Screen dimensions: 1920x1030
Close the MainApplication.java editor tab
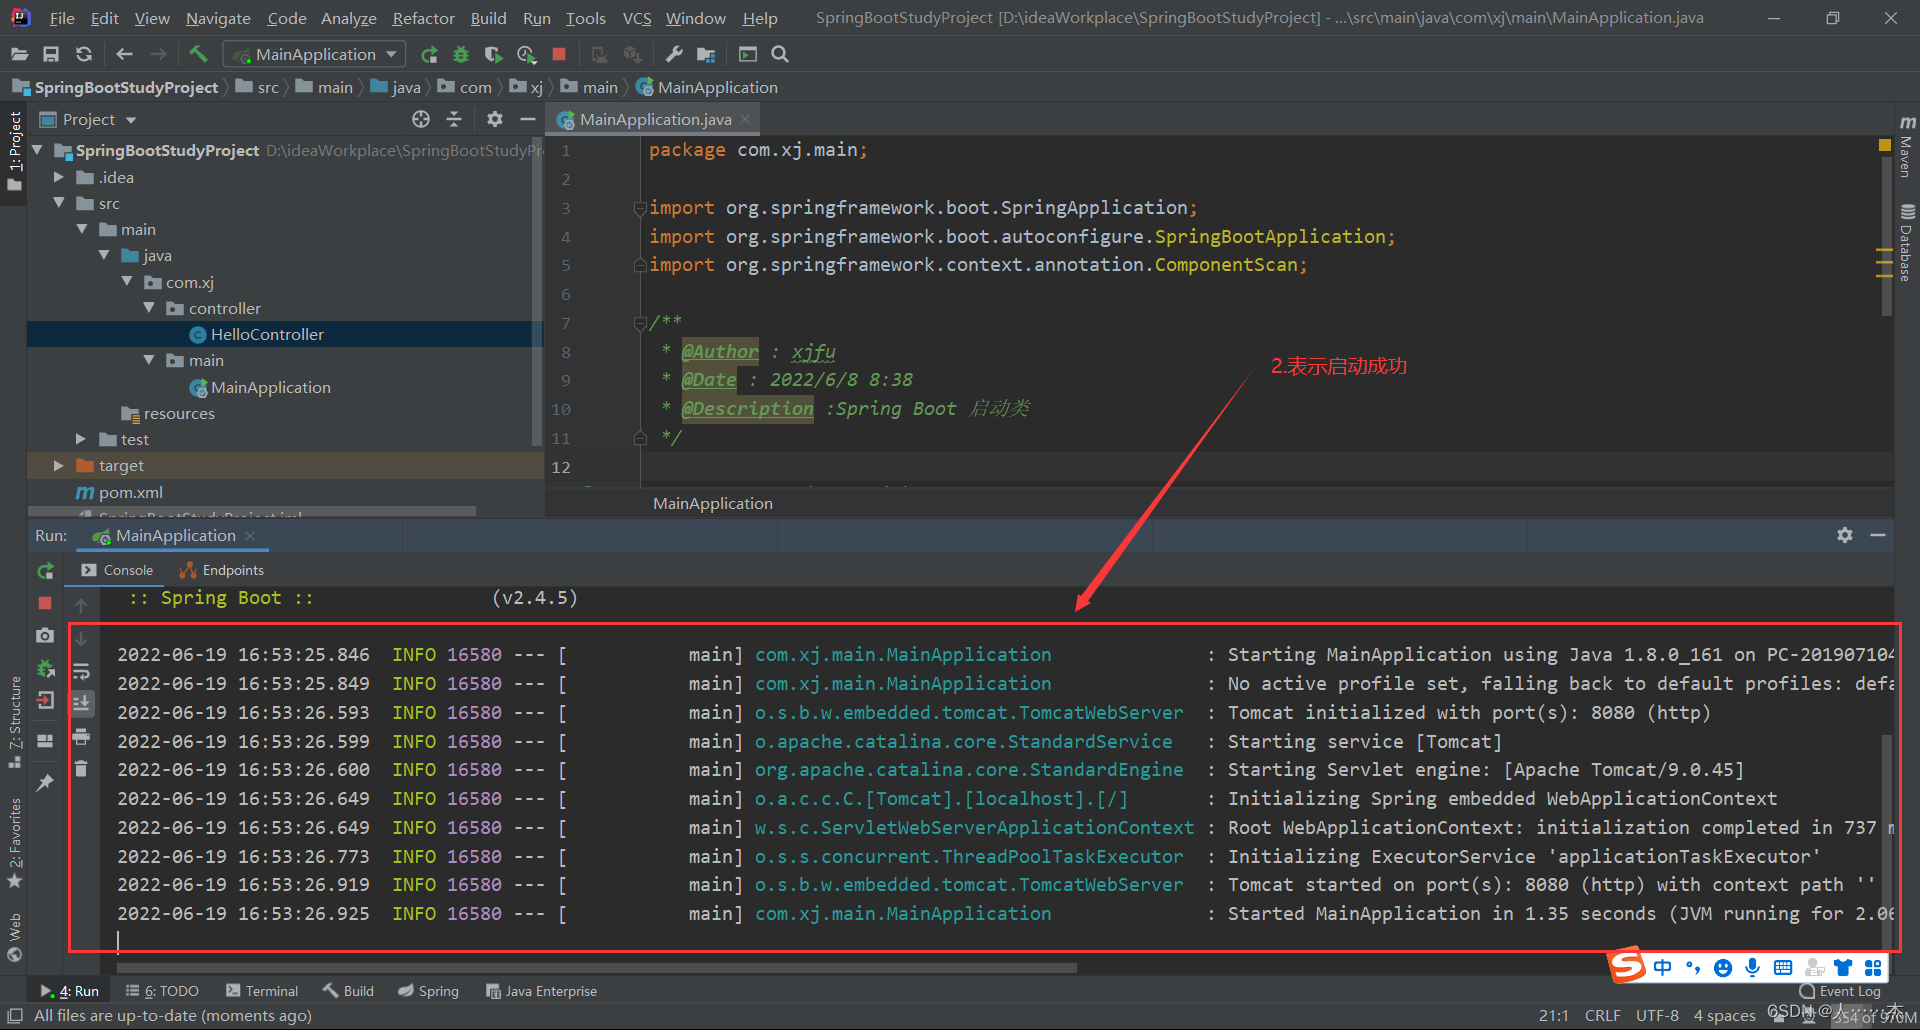point(745,119)
